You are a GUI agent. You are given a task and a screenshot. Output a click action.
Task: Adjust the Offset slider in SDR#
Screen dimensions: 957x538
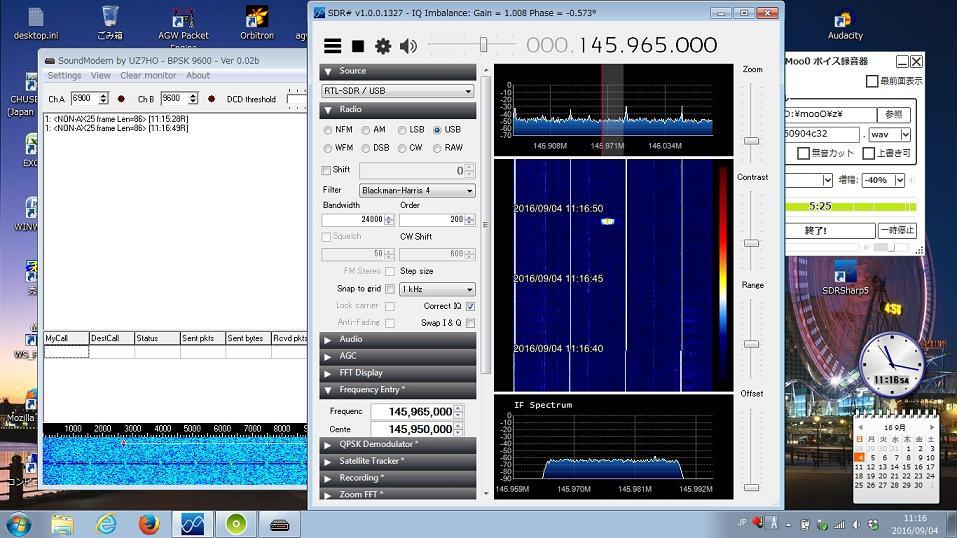[751, 487]
